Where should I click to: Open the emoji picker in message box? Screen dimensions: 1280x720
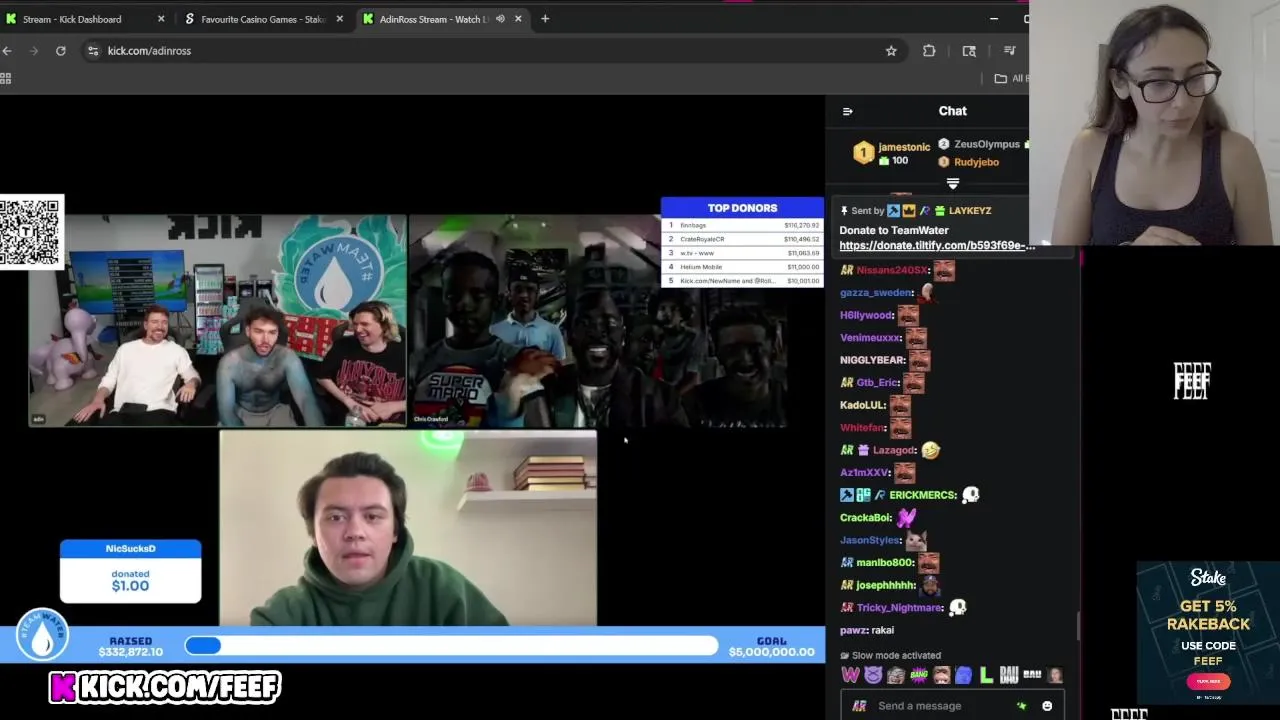[1047, 706]
